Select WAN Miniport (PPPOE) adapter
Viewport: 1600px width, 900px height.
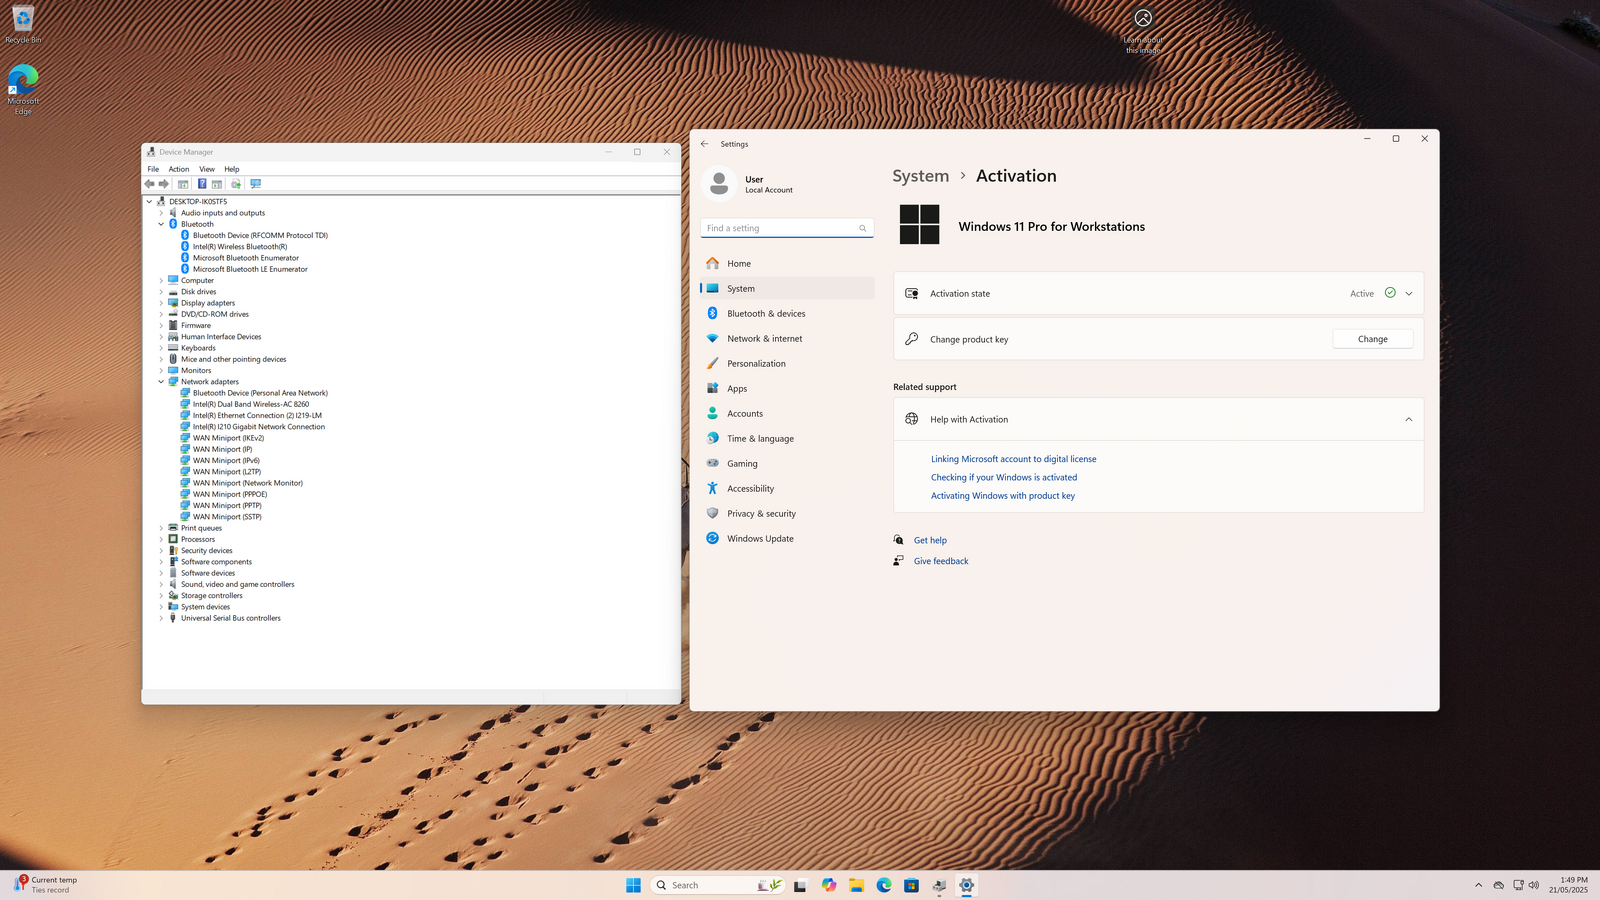(x=229, y=494)
